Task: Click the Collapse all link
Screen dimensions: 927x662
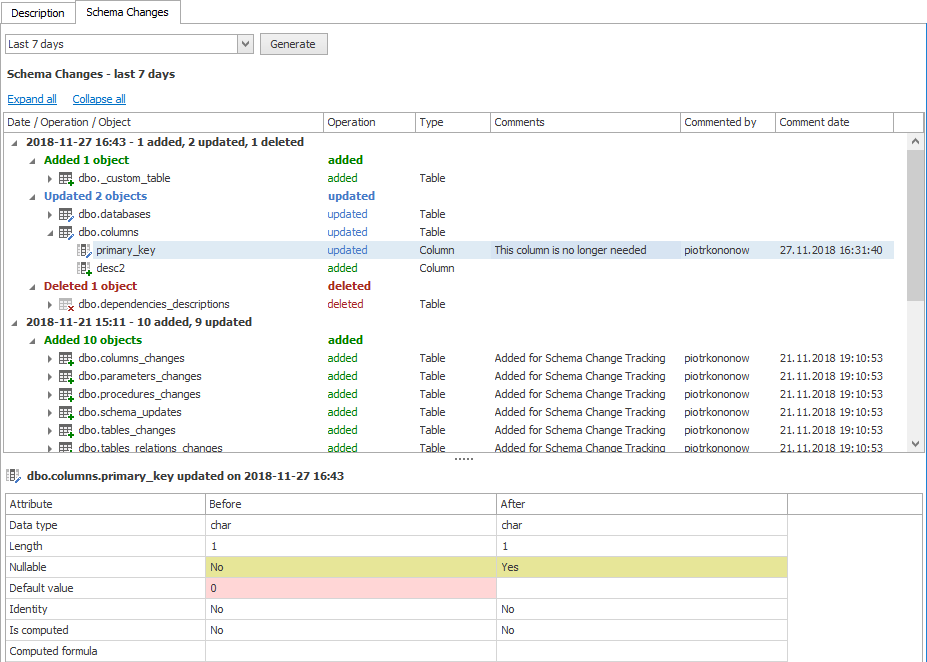Action: [x=99, y=99]
